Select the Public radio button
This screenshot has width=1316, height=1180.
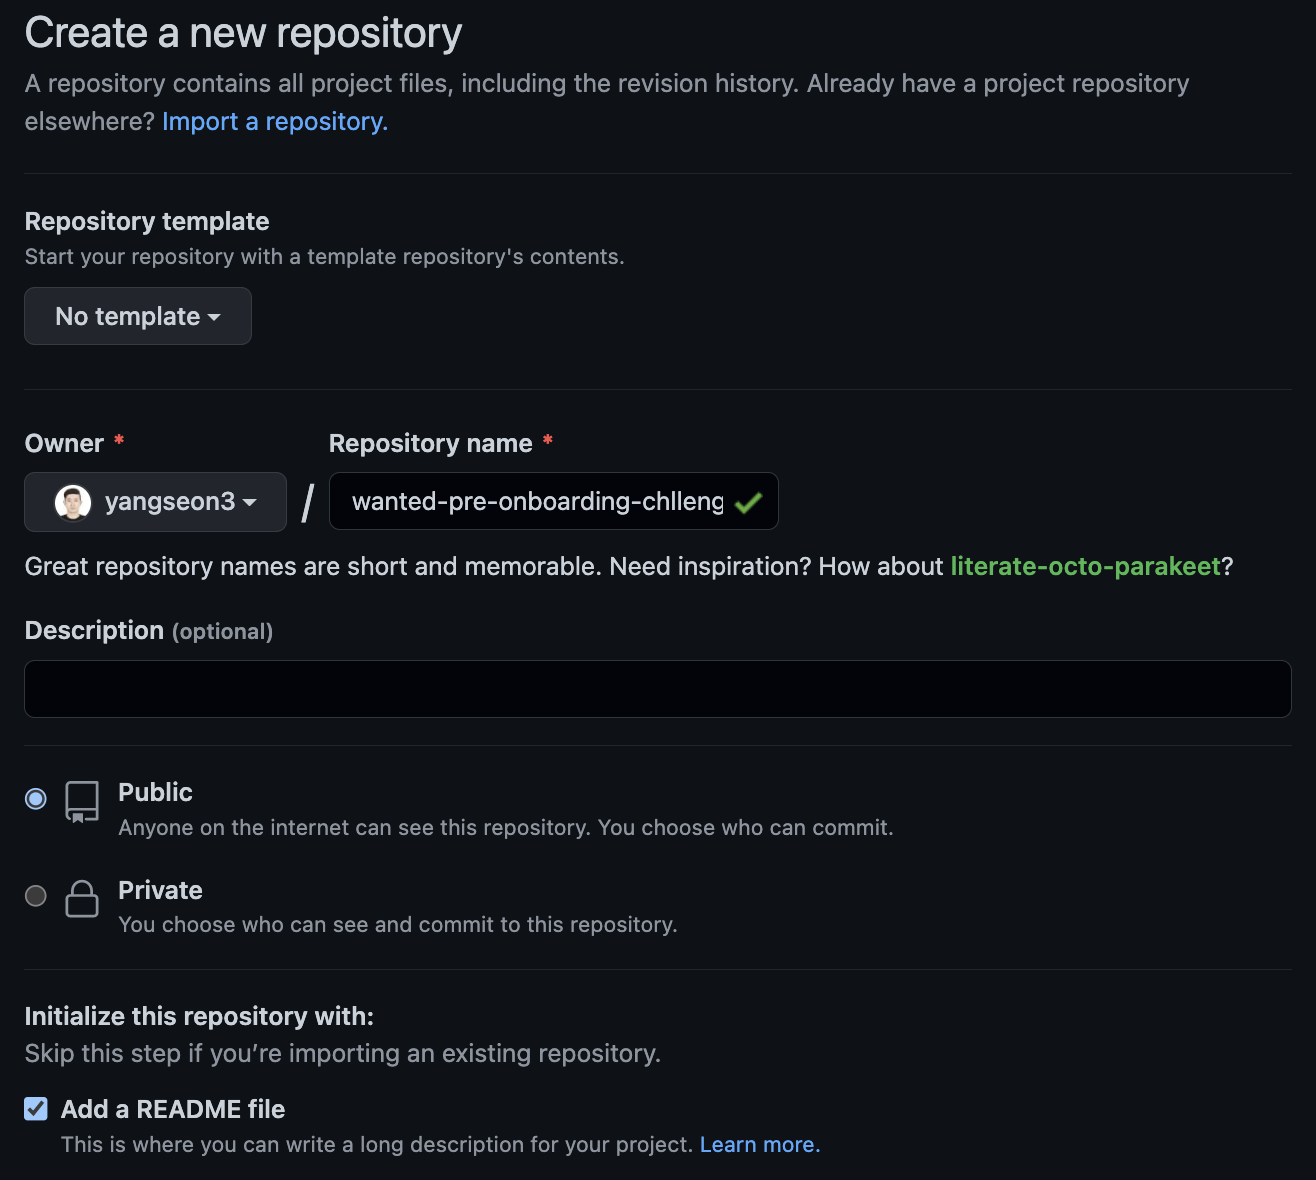coord(36,799)
